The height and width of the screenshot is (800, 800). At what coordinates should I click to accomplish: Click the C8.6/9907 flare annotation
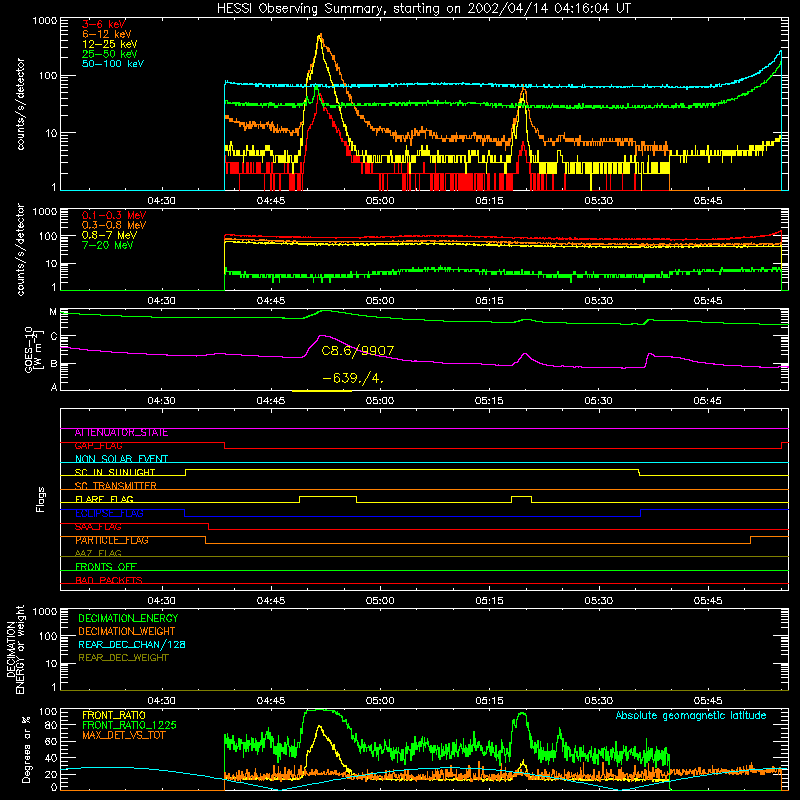click(x=358, y=351)
